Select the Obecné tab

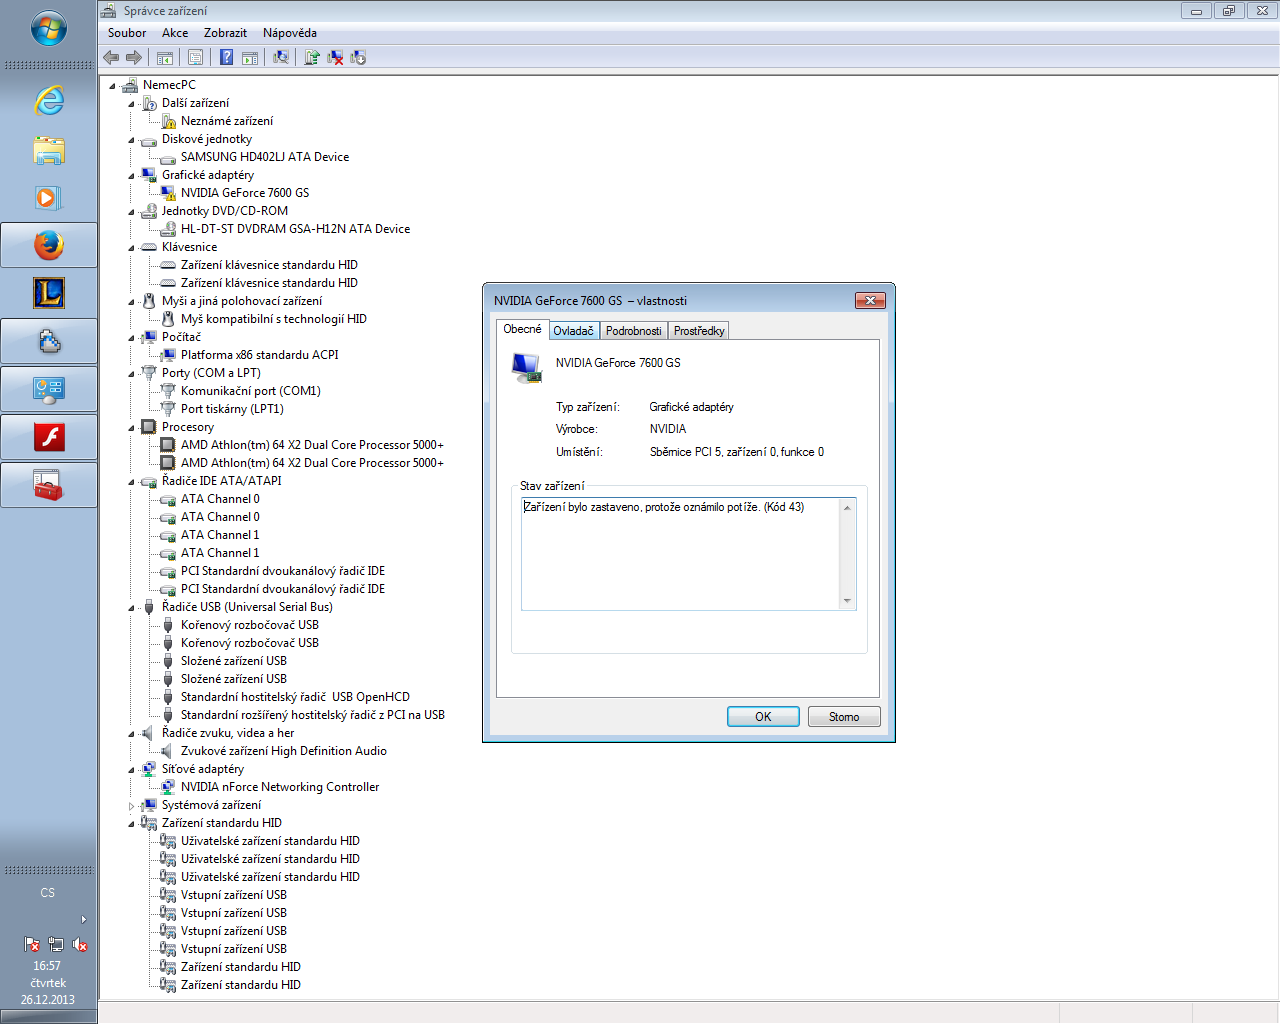[x=522, y=329]
